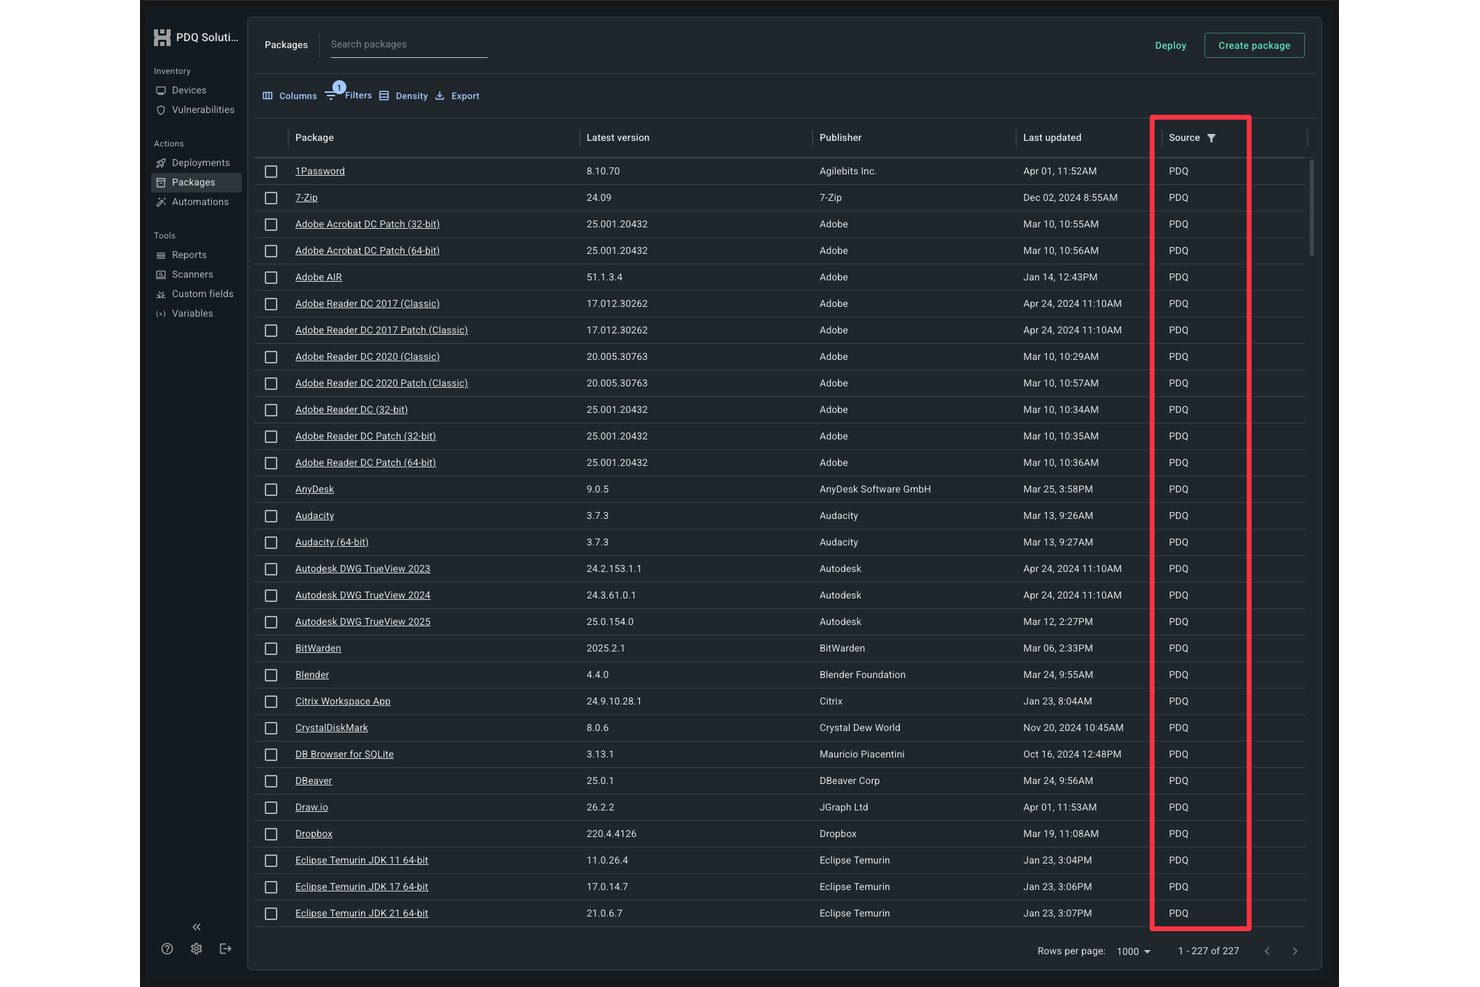The height and width of the screenshot is (987, 1480).
Task: Go to previous page arrow
Action: point(1267,951)
